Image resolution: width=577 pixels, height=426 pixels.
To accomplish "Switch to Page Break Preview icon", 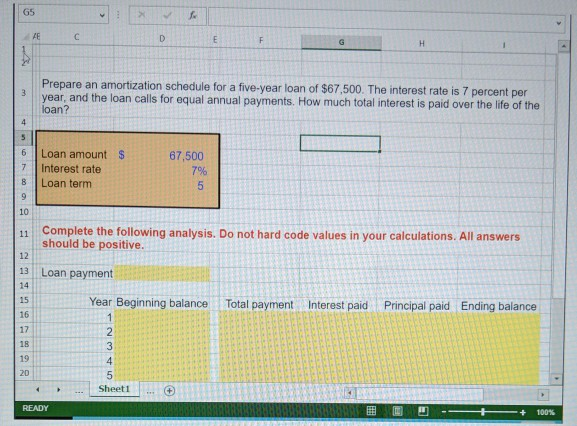I will [423, 411].
